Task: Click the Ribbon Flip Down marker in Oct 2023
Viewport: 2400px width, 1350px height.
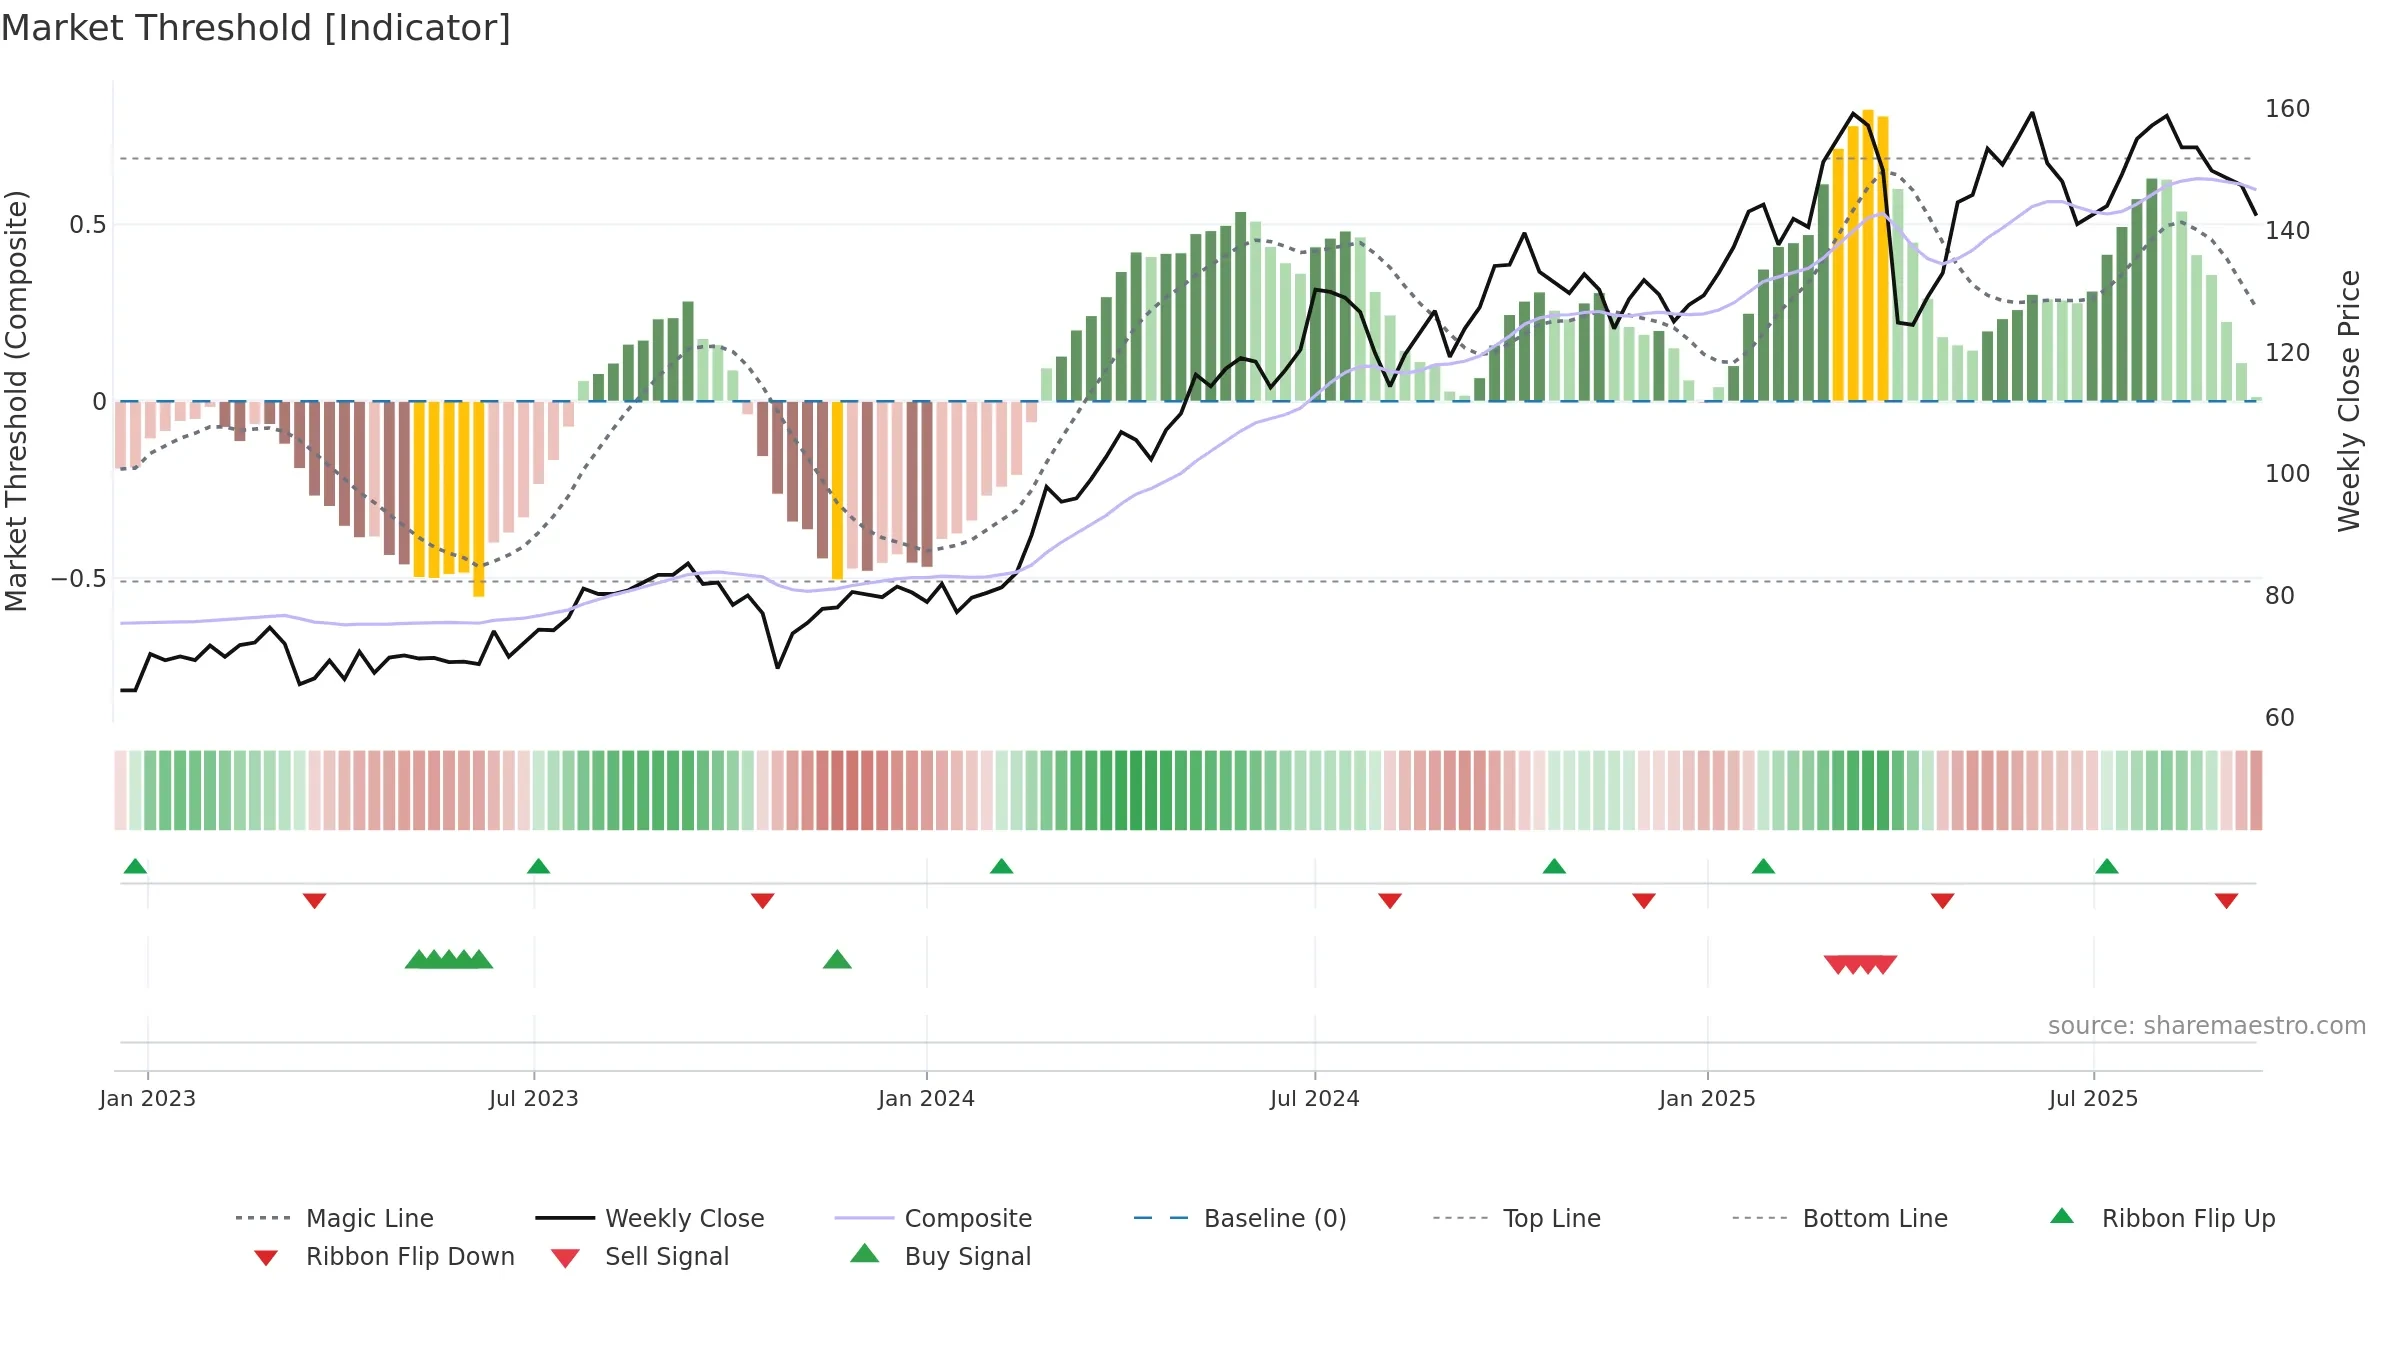Action: point(762,901)
